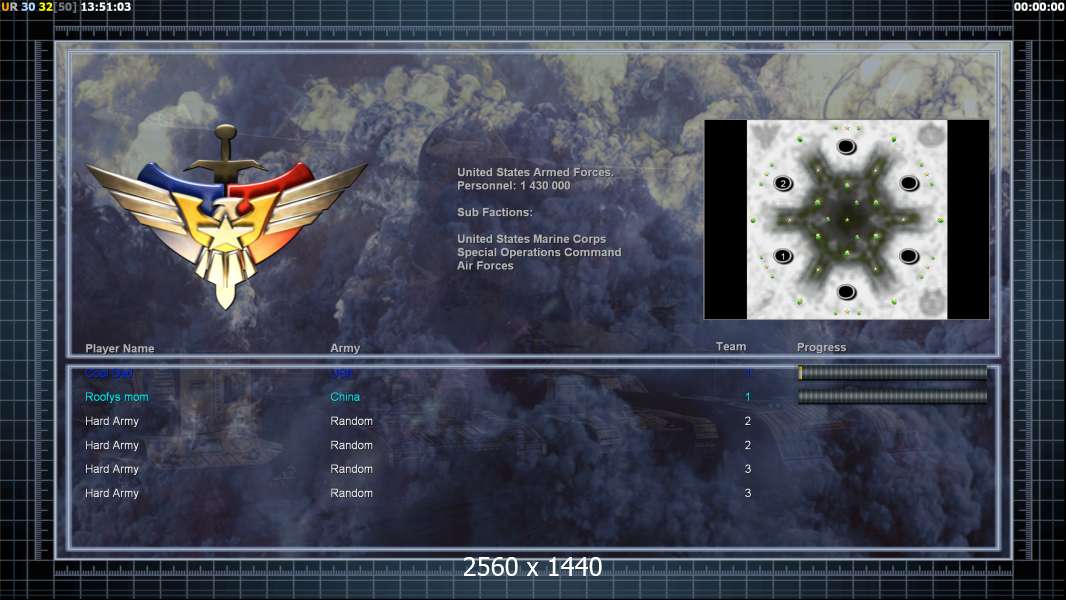Click the China army entry

click(345, 397)
